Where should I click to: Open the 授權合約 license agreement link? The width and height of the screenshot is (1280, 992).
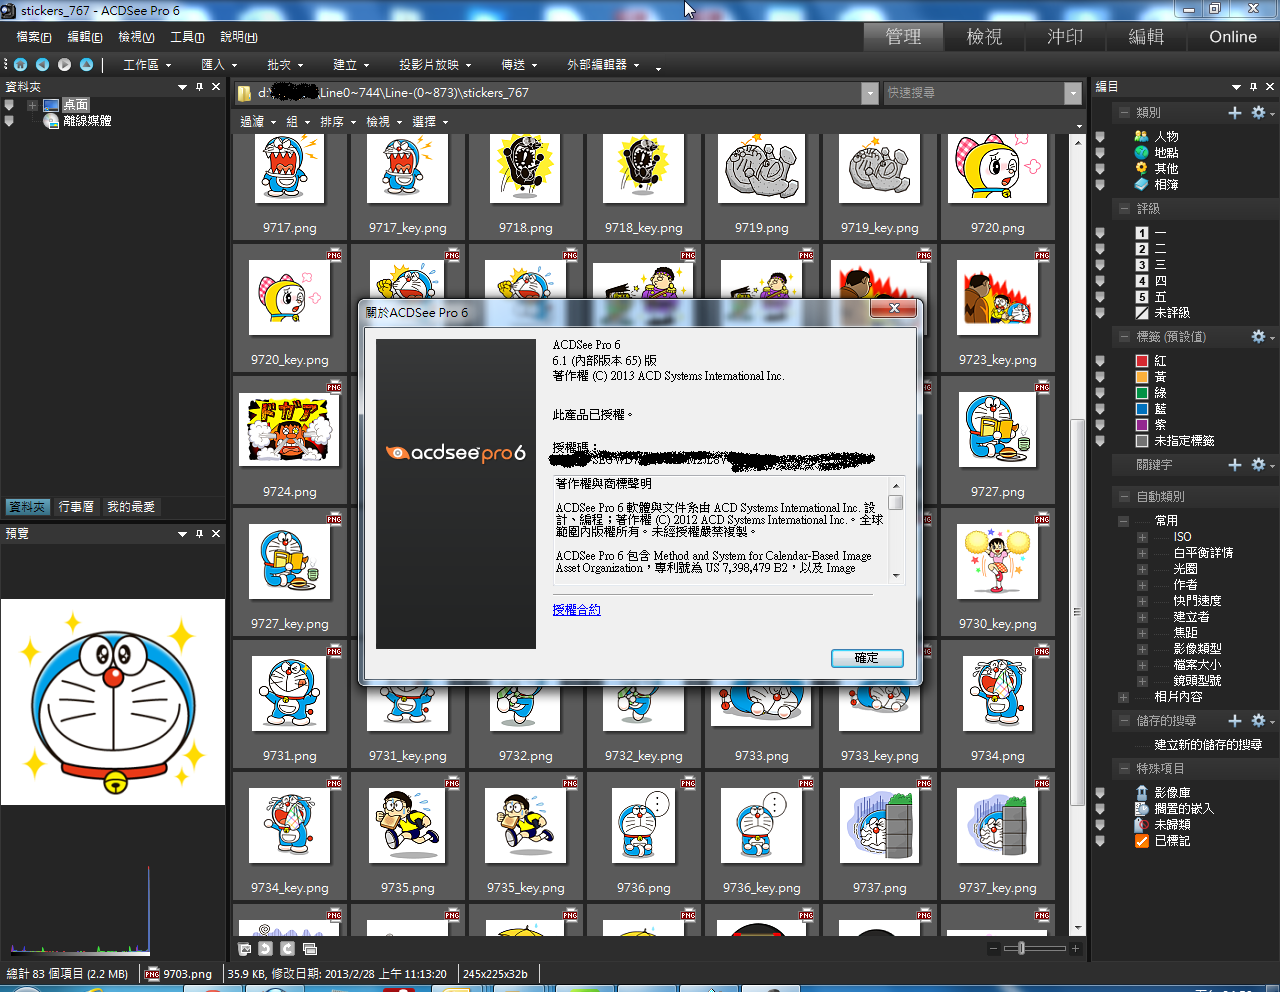[576, 610]
